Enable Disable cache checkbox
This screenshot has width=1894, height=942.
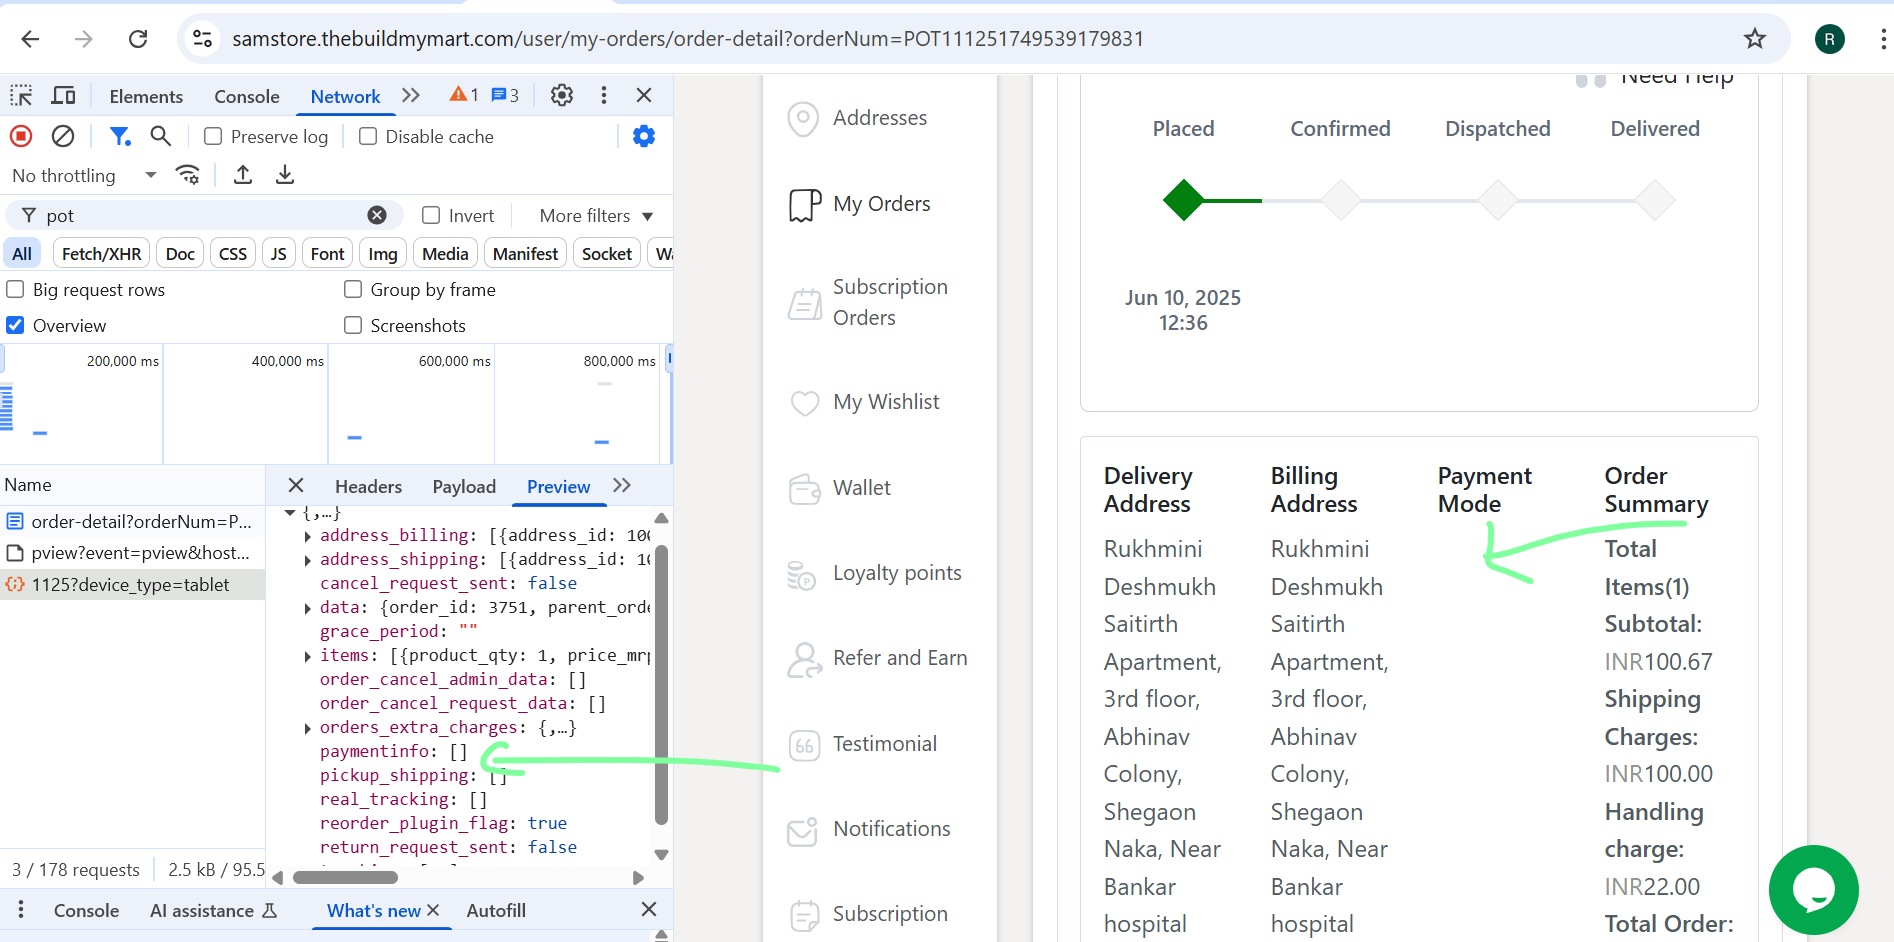click(368, 136)
